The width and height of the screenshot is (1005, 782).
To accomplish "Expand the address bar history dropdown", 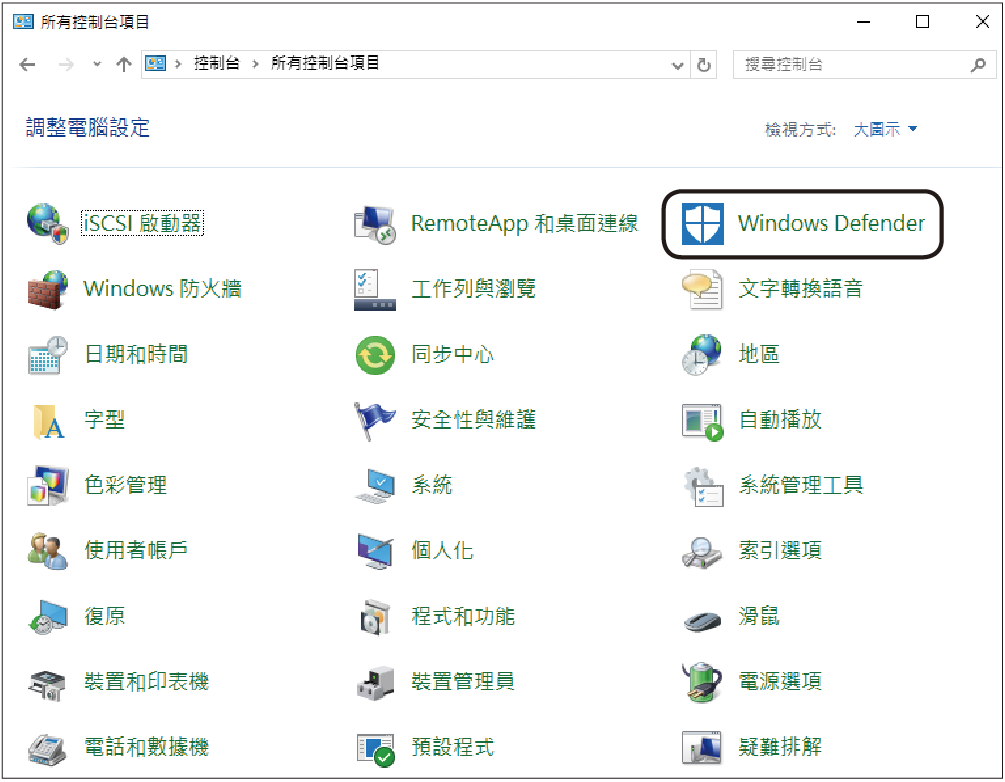I will pyautogui.click(x=677, y=65).
